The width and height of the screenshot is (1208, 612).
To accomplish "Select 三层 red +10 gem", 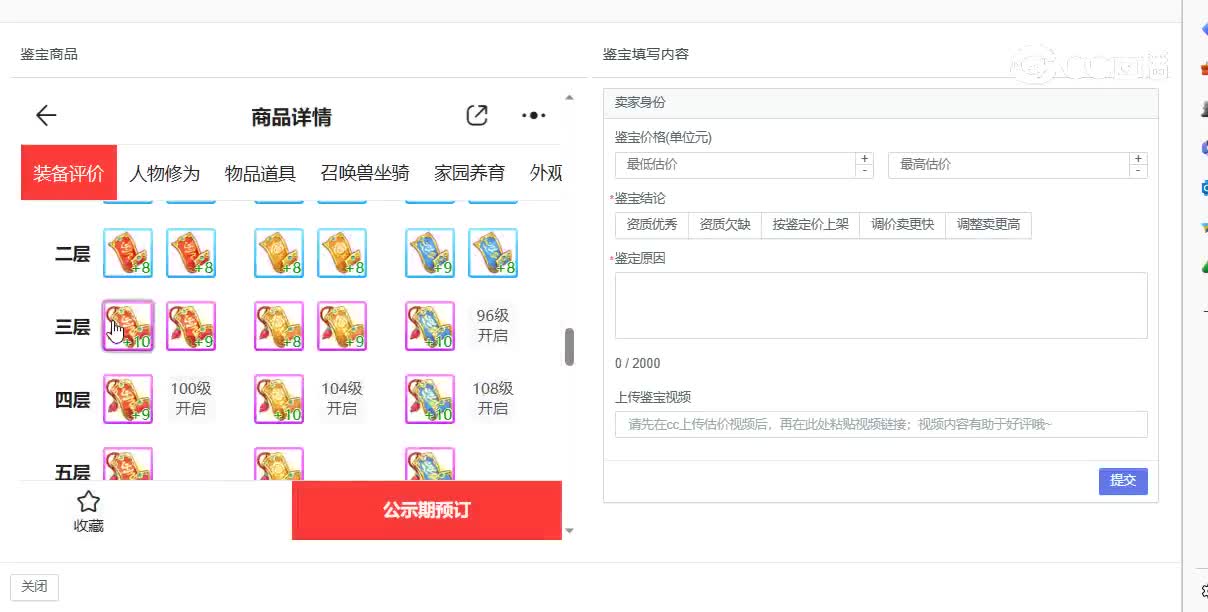I will point(128,326).
